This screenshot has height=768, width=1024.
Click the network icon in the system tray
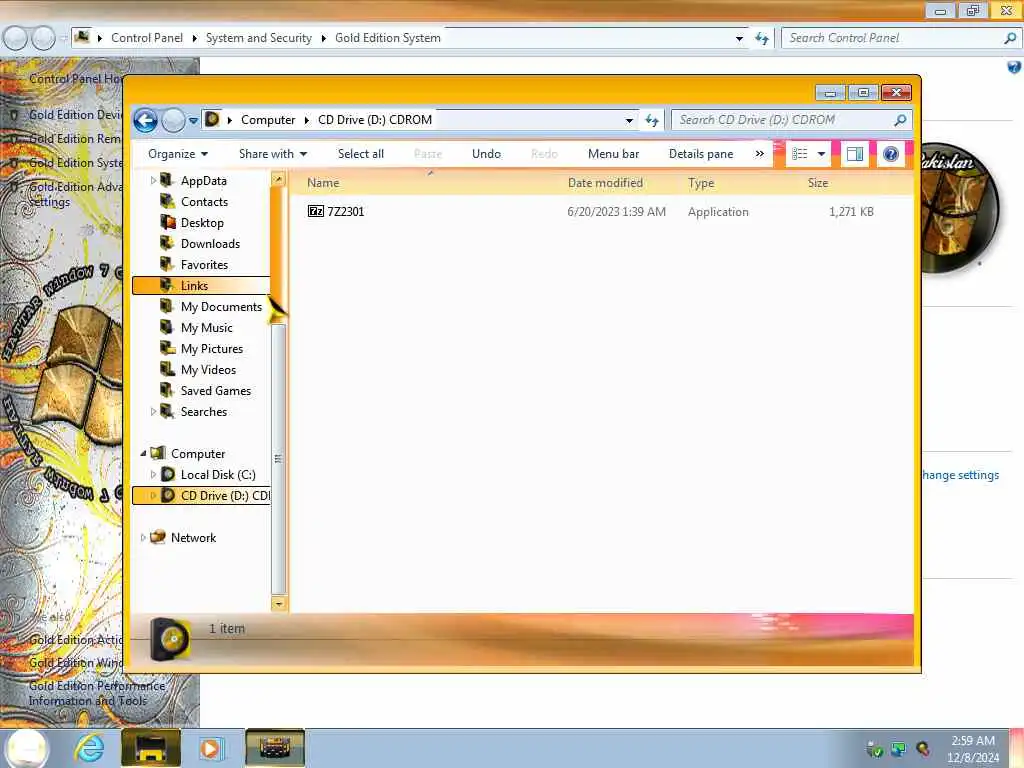[x=899, y=749]
